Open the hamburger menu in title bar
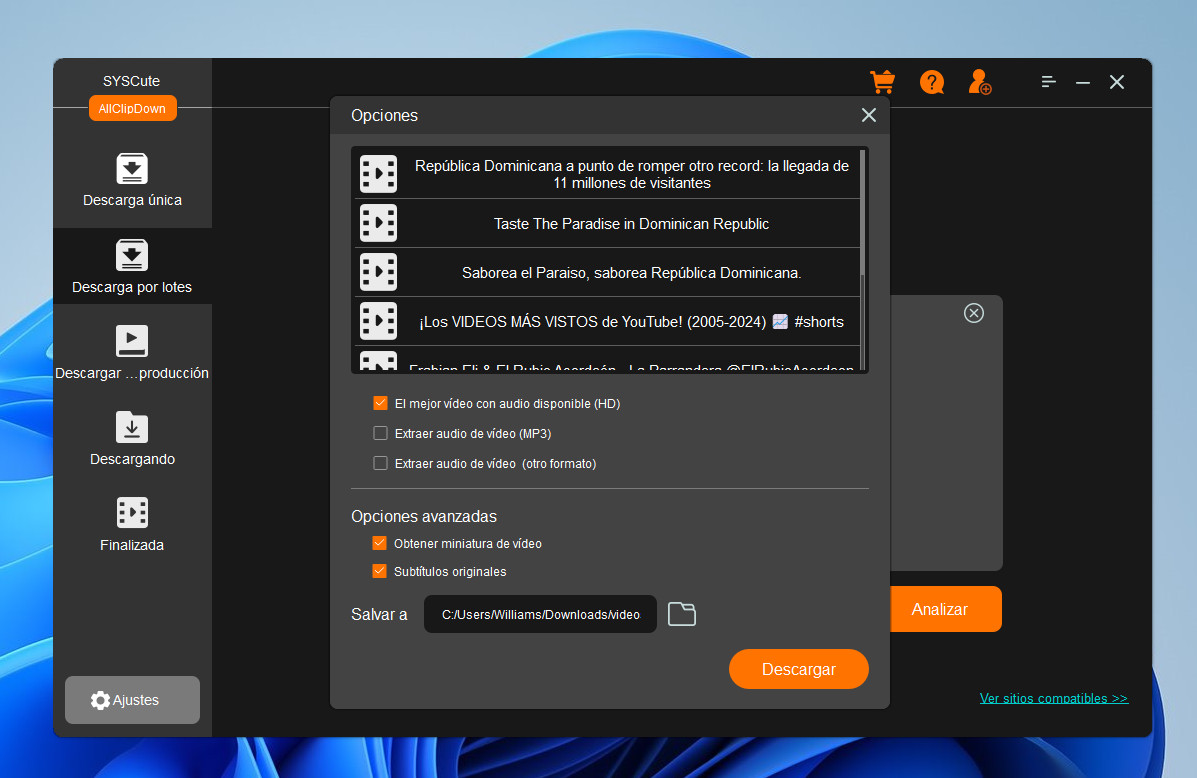 (x=1048, y=82)
